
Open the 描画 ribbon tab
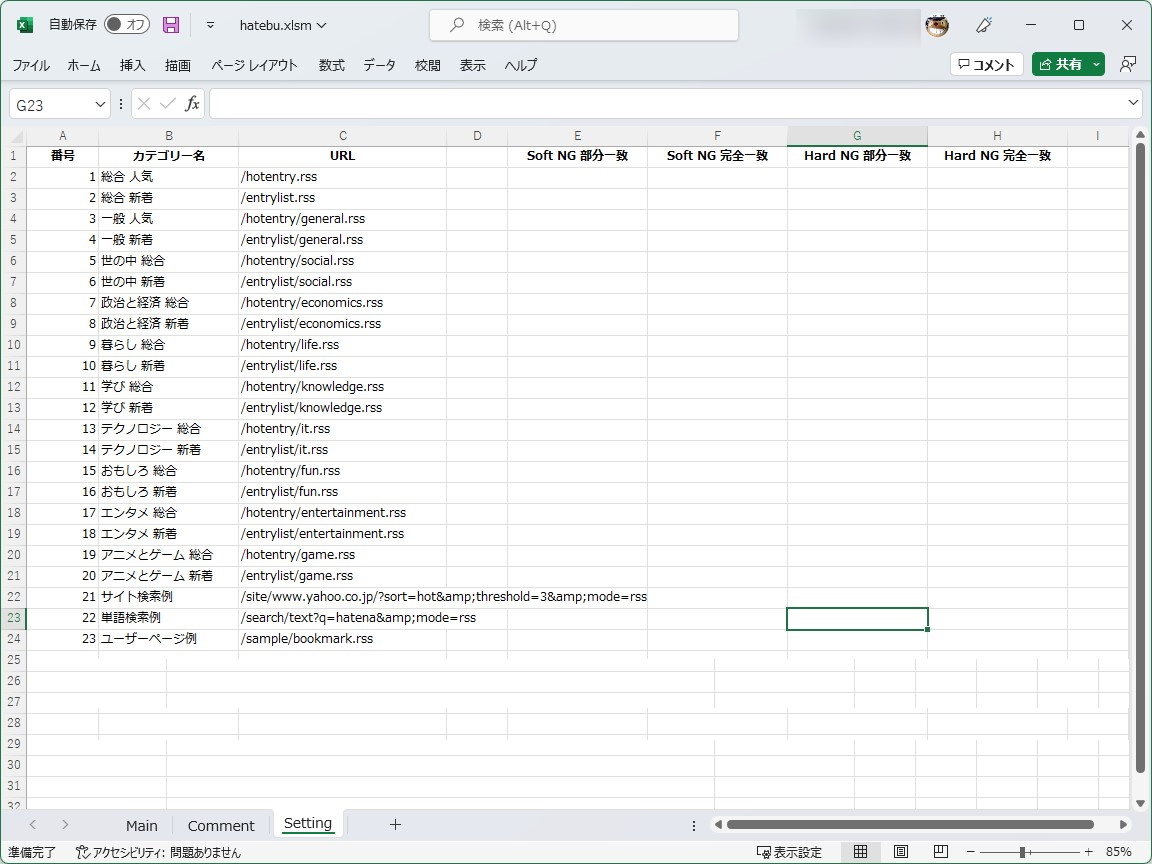pyautogui.click(x=178, y=65)
